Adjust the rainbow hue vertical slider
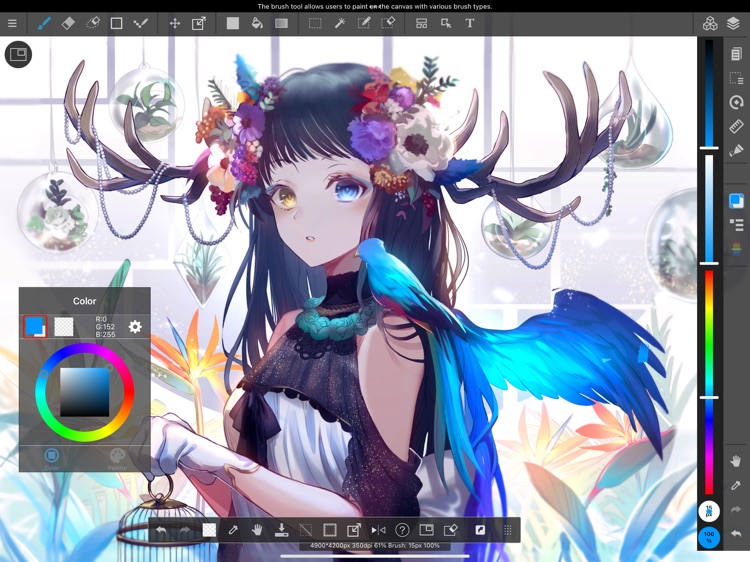 point(709,383)
